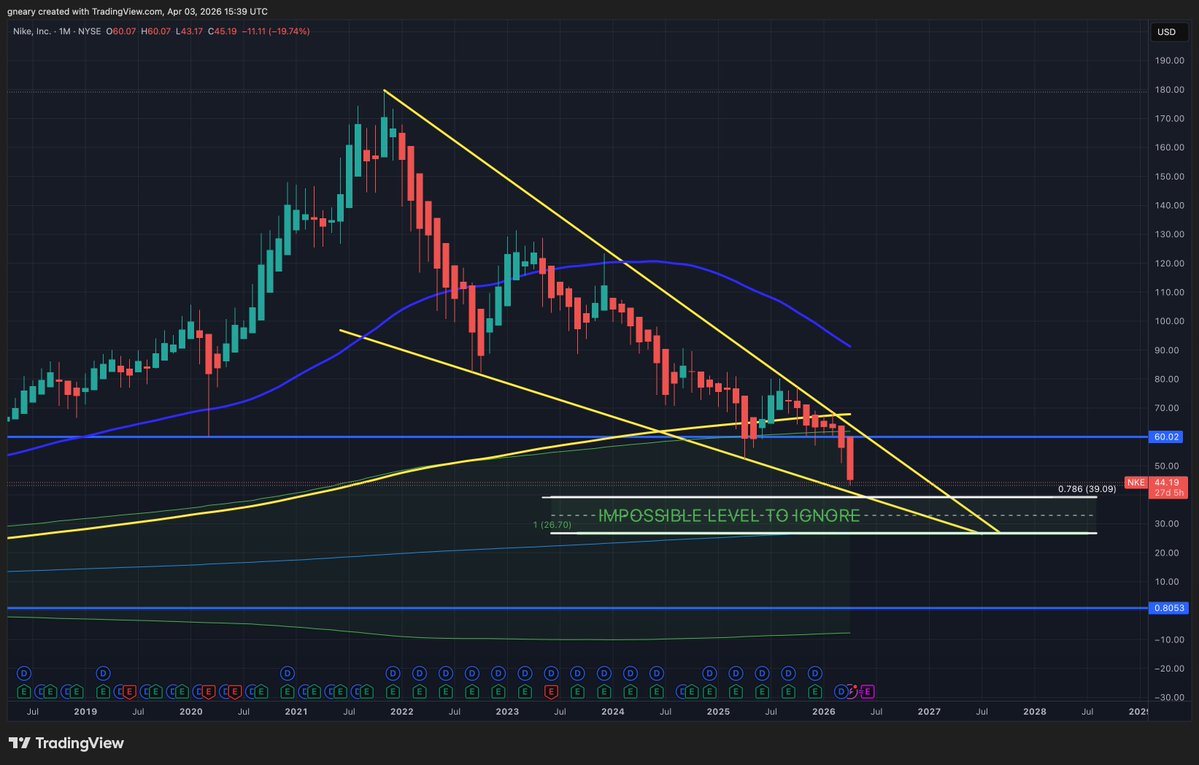Click the 0.8053 blue price label
Viewport: 1199px width, 765px height.
point(1168,608)
